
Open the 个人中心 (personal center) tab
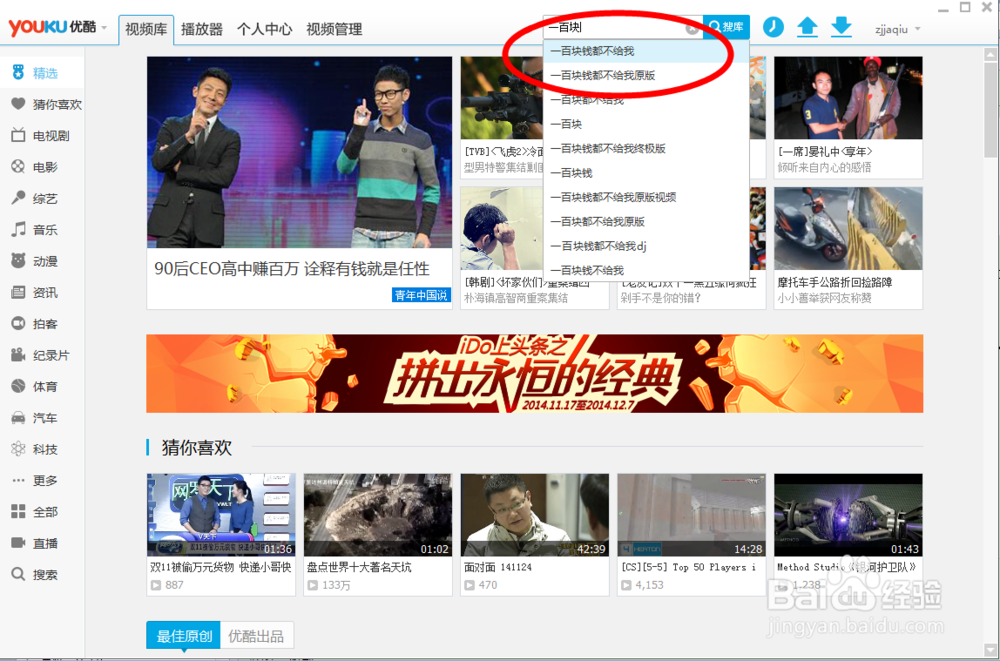264,30
